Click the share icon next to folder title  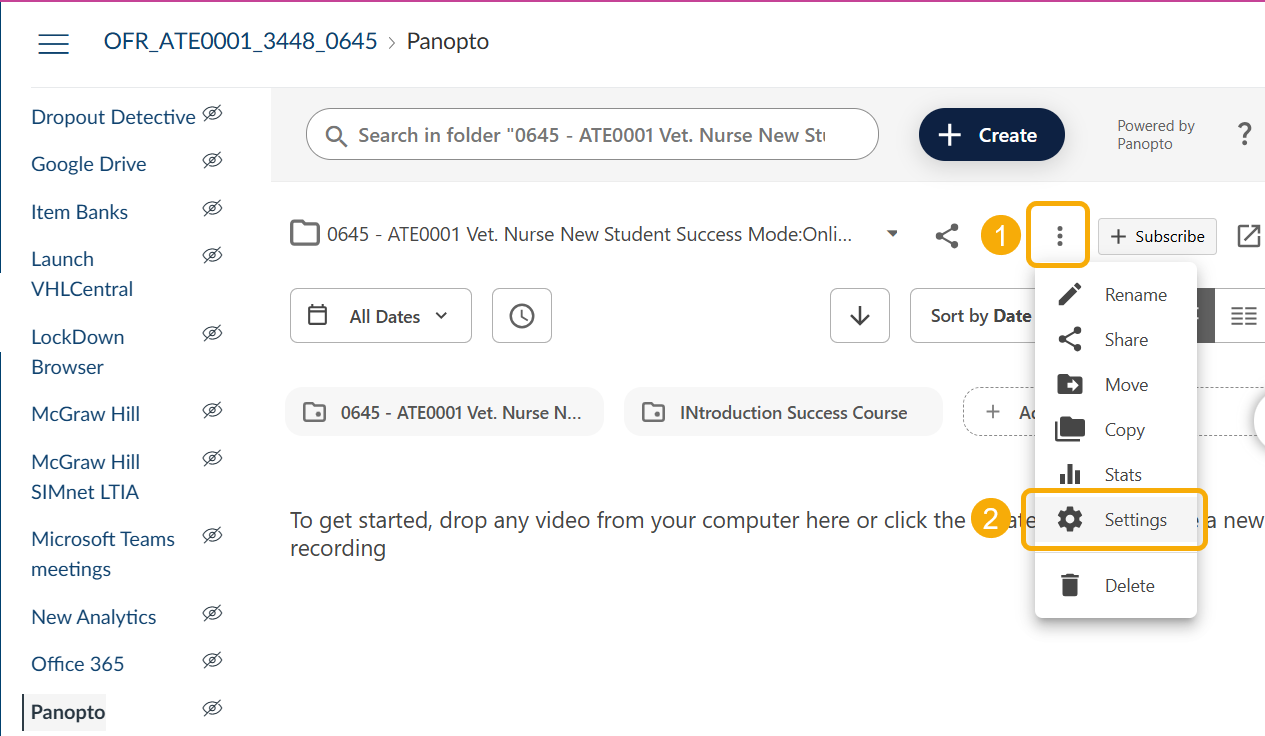tap(947, 236)
